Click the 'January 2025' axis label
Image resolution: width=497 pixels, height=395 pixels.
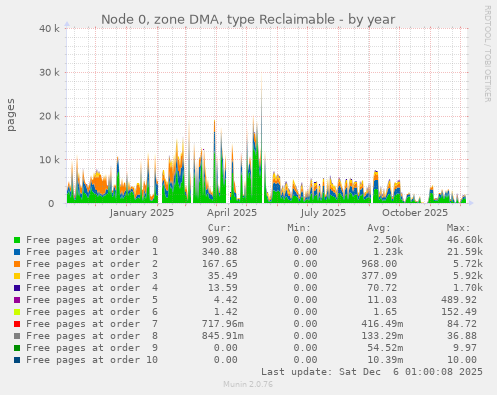142,213
